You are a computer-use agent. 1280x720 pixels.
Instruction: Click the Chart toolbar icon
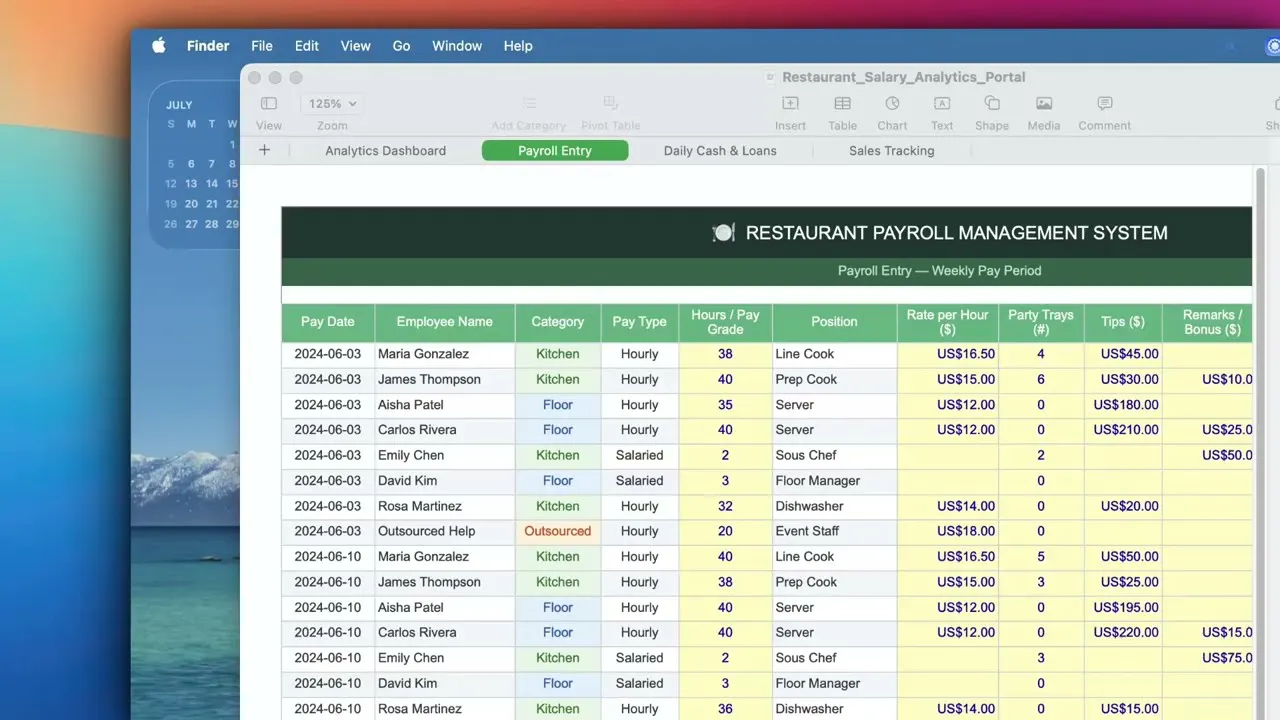pyautogui.click(x=892, y=103)
